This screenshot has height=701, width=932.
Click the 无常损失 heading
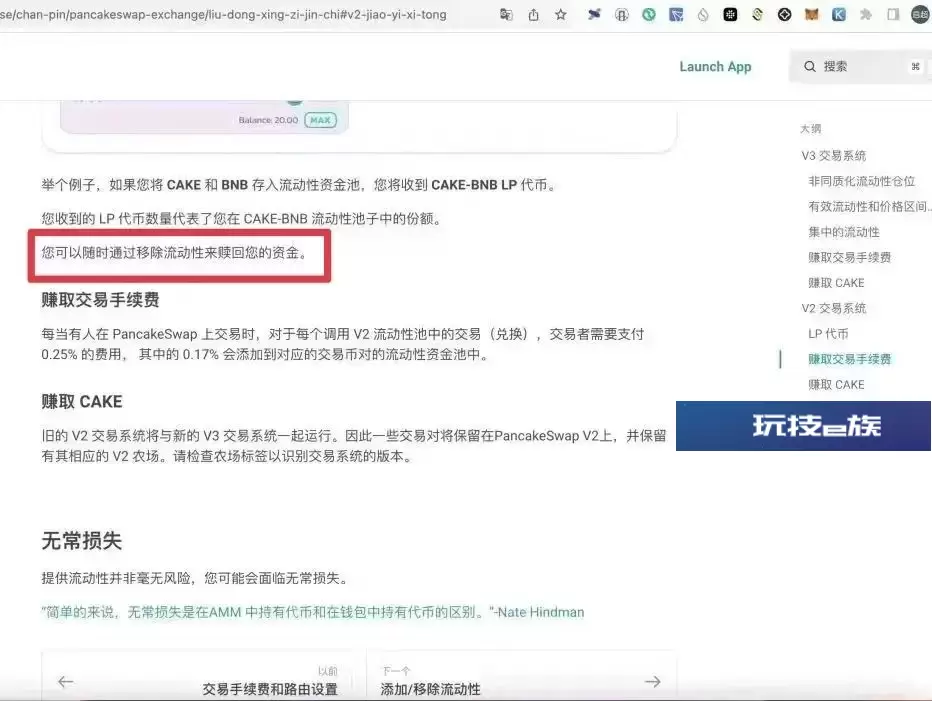81,540
